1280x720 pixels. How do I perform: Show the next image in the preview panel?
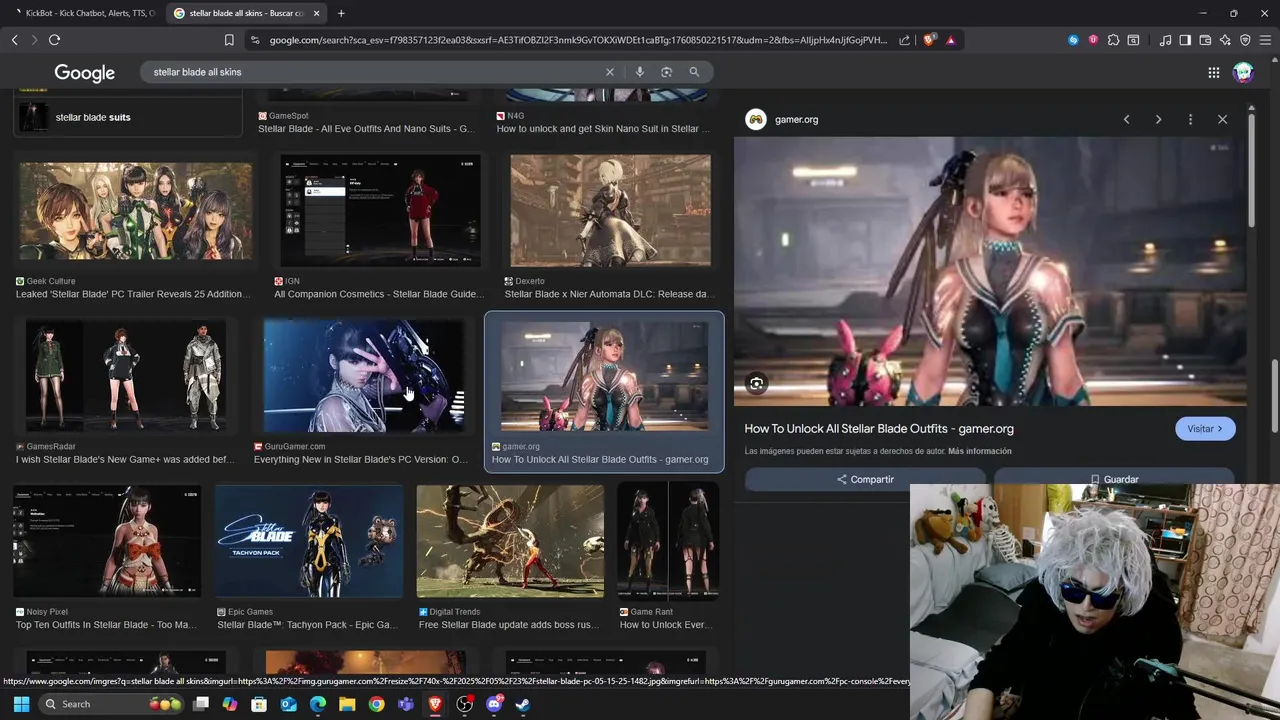tap(1158, 119)
